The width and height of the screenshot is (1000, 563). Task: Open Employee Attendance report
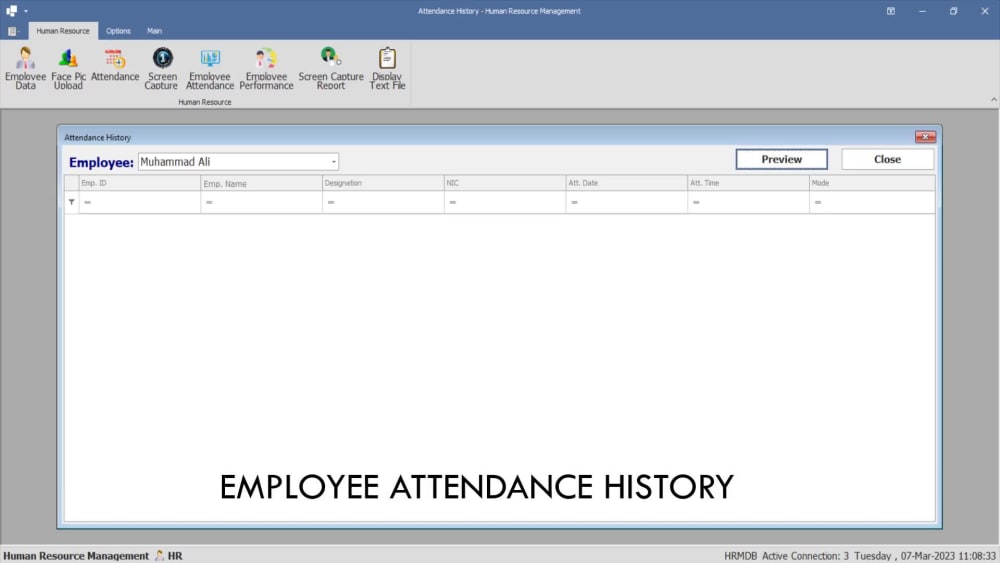coord(210,68)
